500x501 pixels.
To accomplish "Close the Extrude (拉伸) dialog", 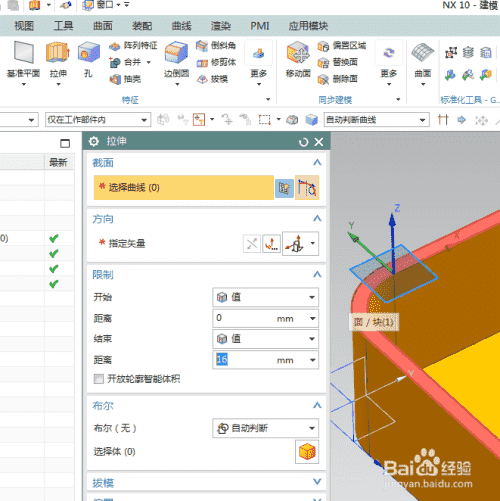I will (319, 142).
